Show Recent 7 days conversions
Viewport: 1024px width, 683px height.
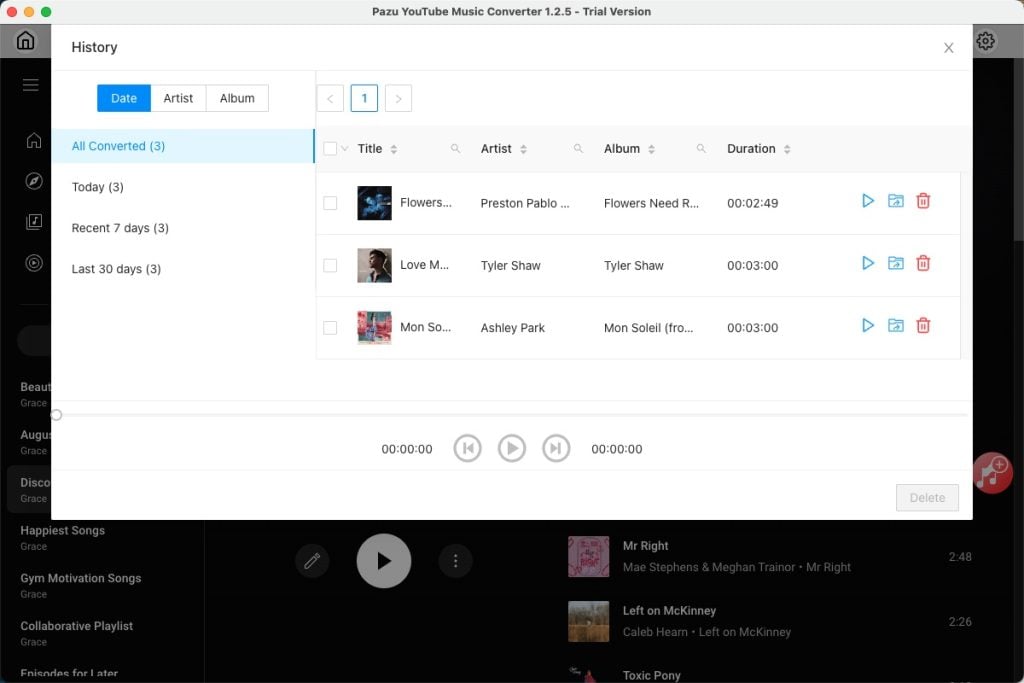(120, 227)
